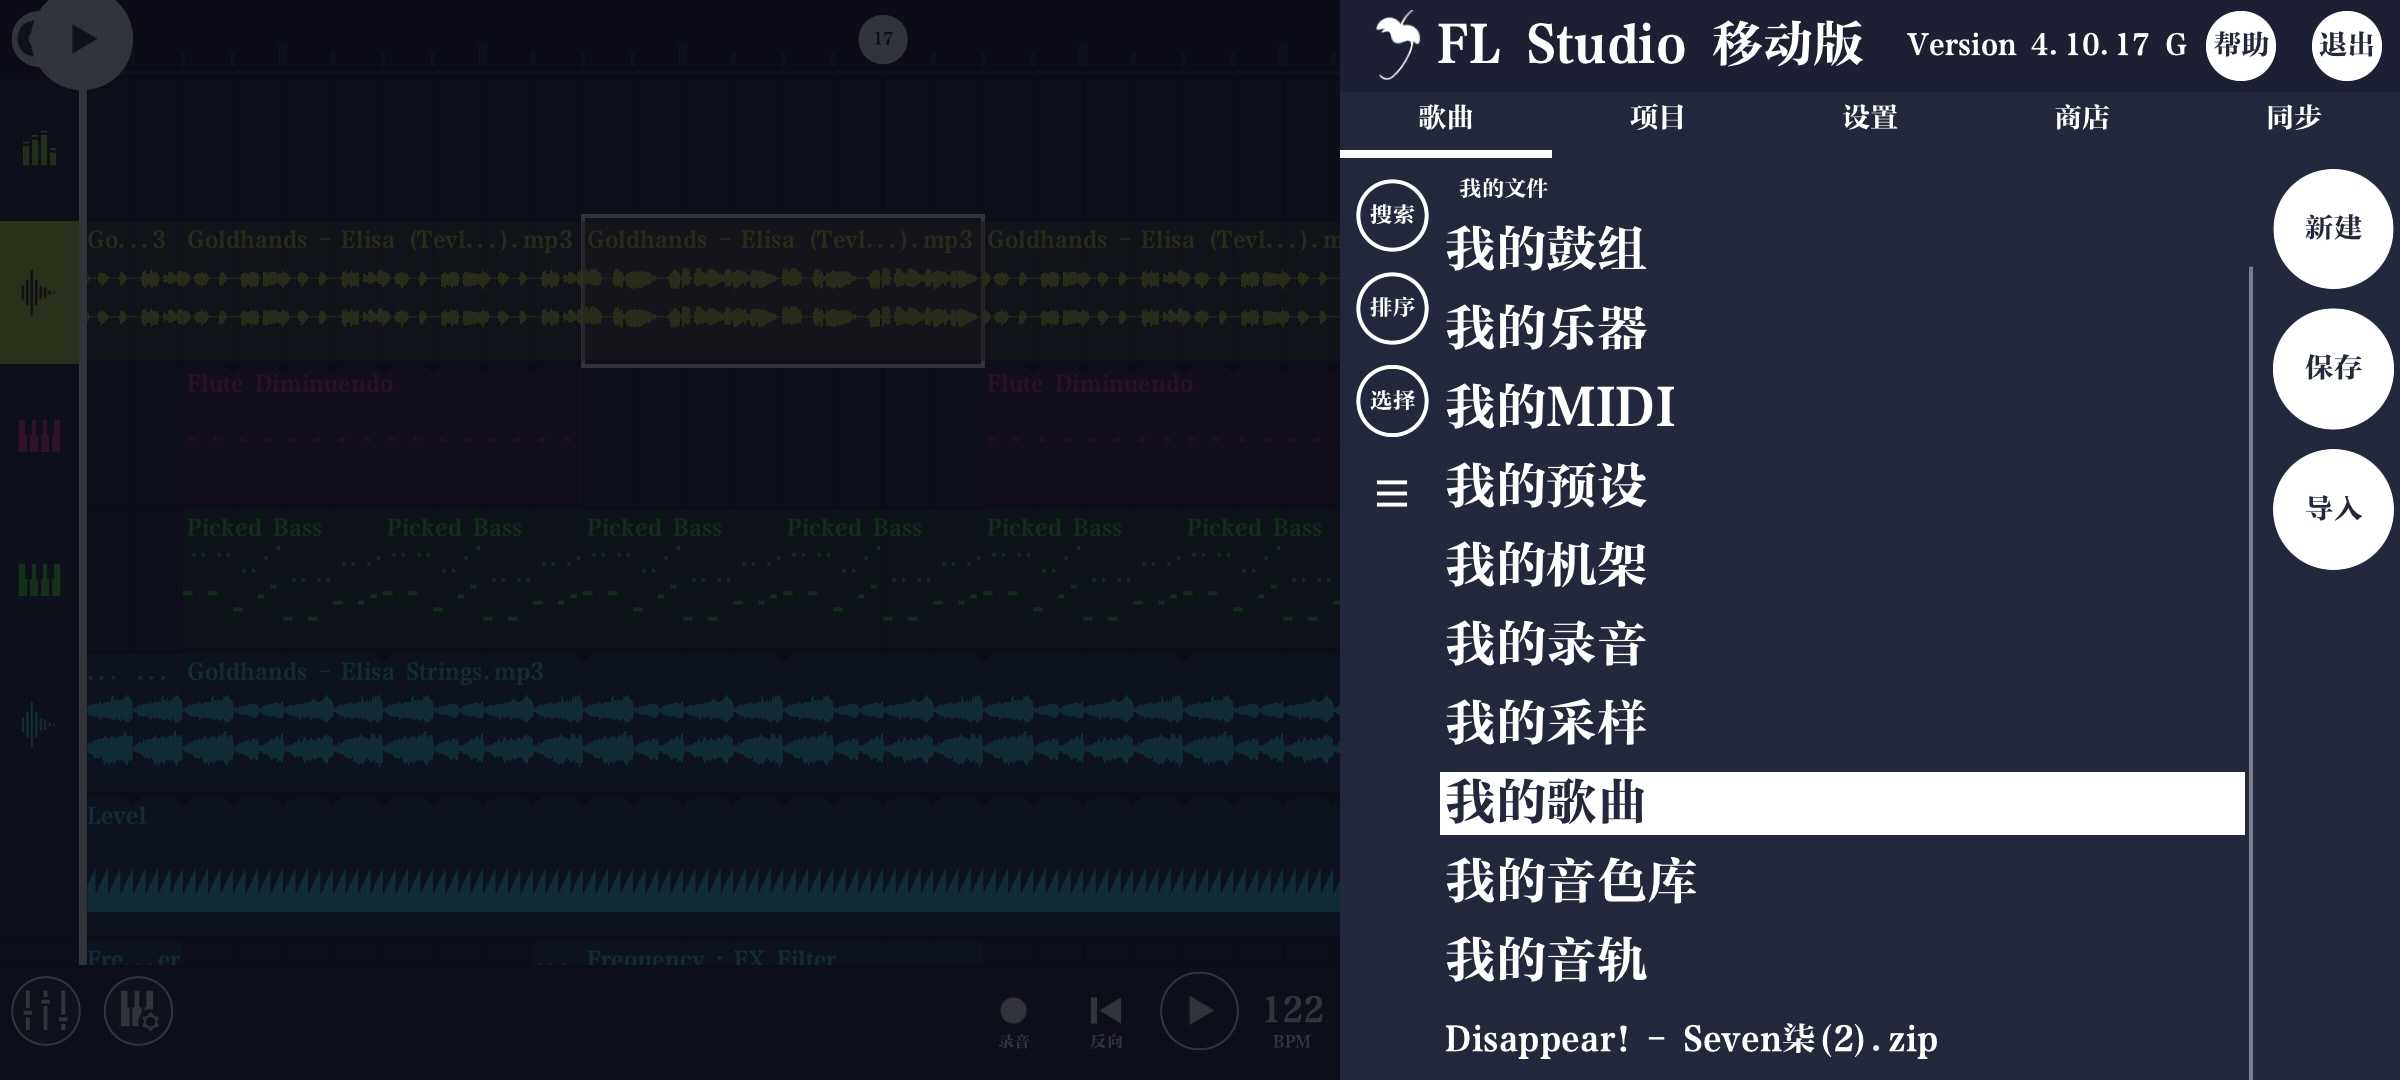Open the 我的机架 folder

click(x=1842, y=564)
